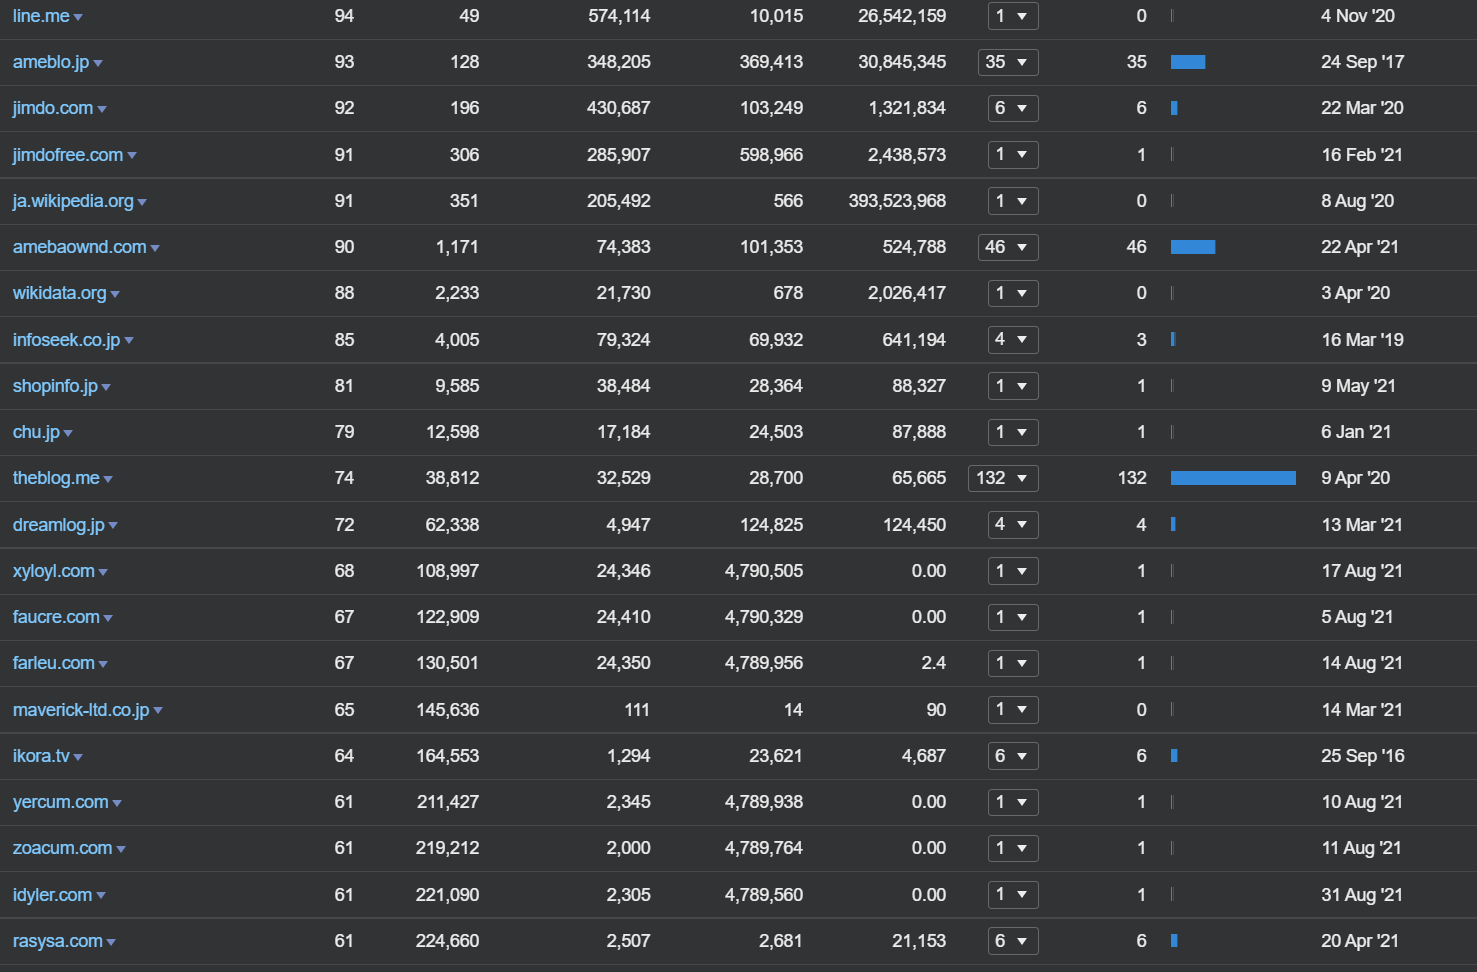Screen dimensions: 1477x972
Task: Select the value 430,687 for jimdo.com
Action: [618, 108]
